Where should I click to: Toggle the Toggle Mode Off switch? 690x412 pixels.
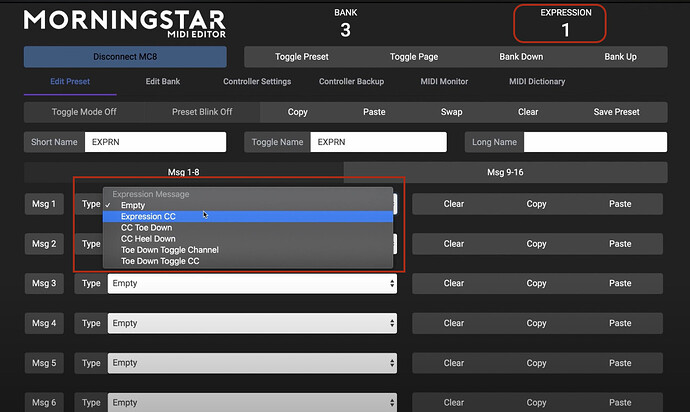click(84, 112)
